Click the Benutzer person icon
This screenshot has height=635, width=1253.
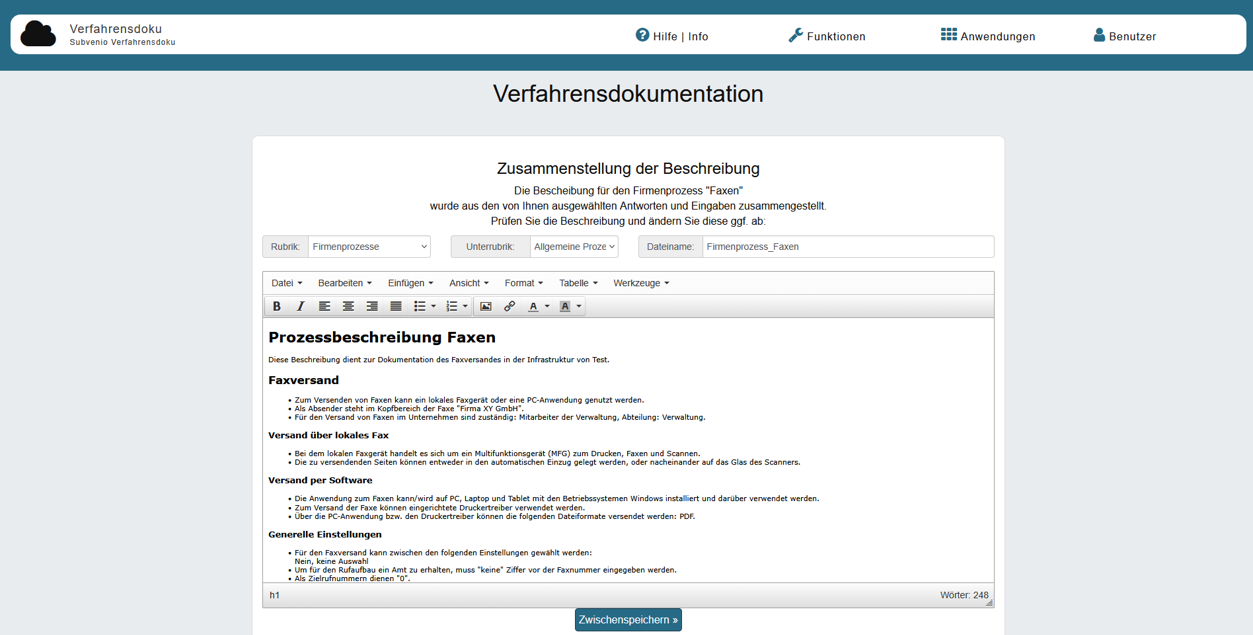[x=1099, y=35]
